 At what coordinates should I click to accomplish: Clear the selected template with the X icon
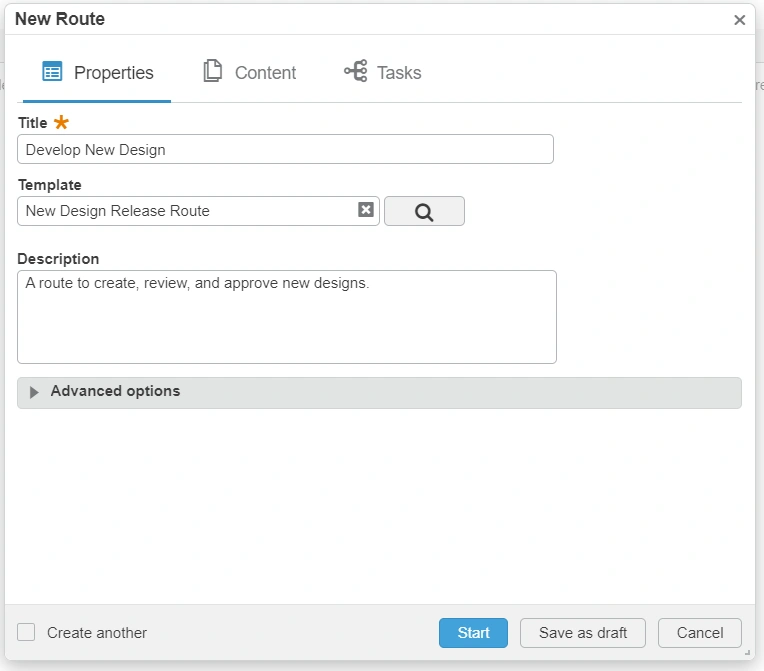tap(366, 210)
